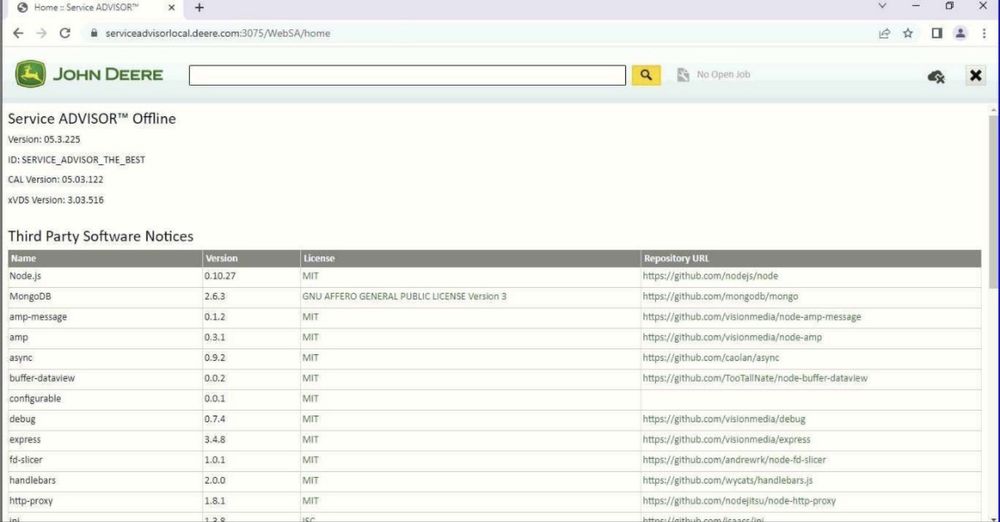Open the wycats/handlebars.js repository URL
1000x522 pixels.
coord(728,481)
